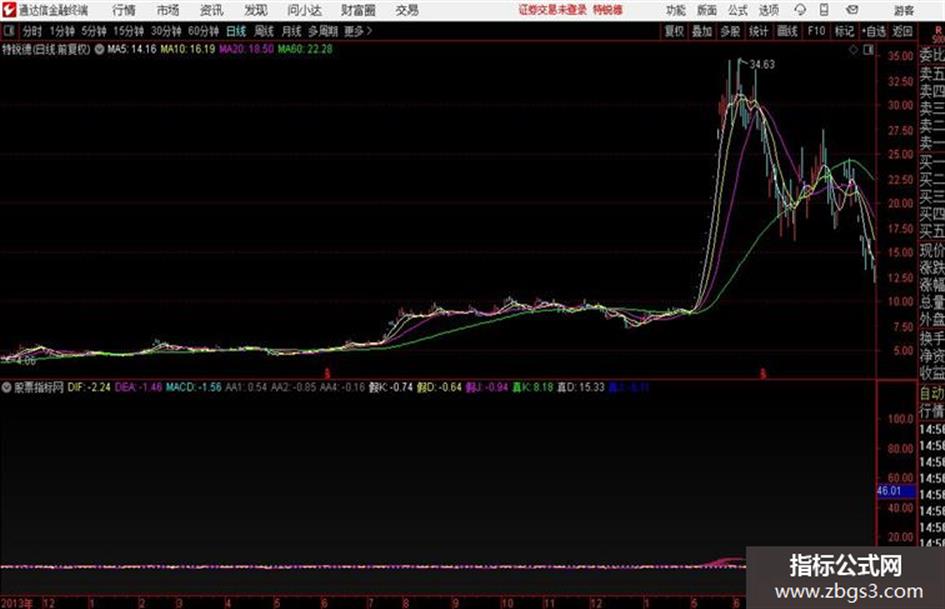
Task: Click the 特锐德 stock name in title bar
Action: click(x=608, y=10)
